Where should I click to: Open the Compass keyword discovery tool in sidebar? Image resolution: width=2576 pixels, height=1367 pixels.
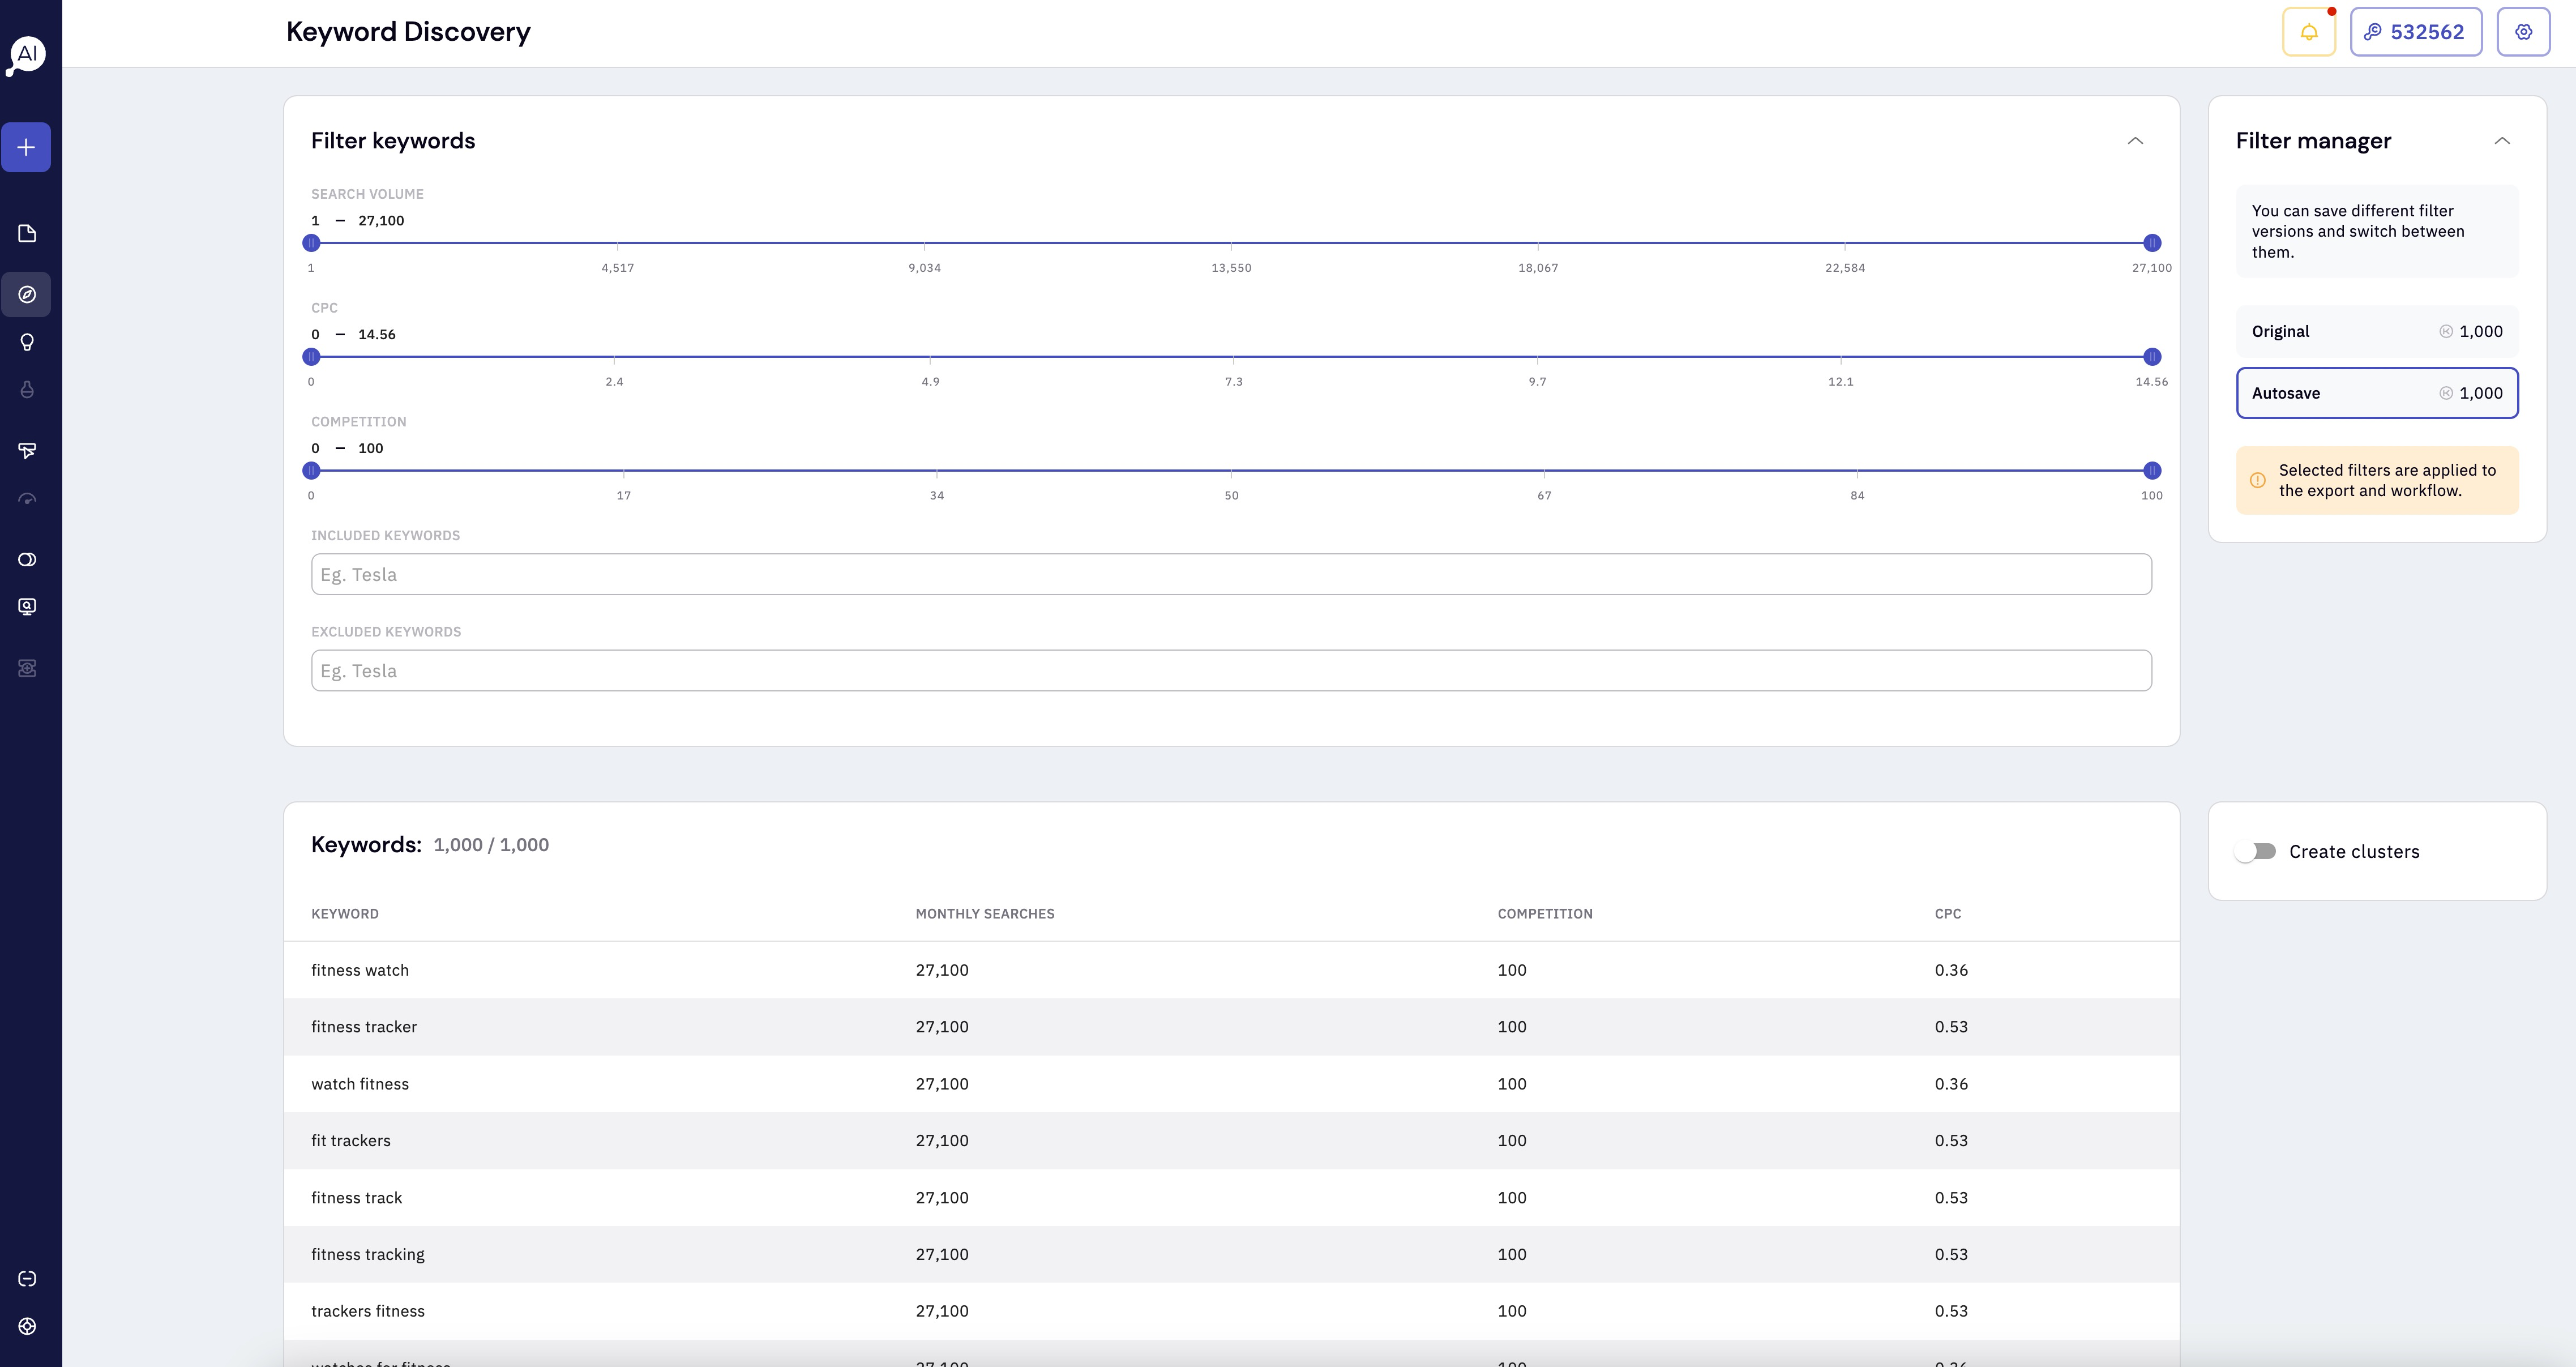26,294
